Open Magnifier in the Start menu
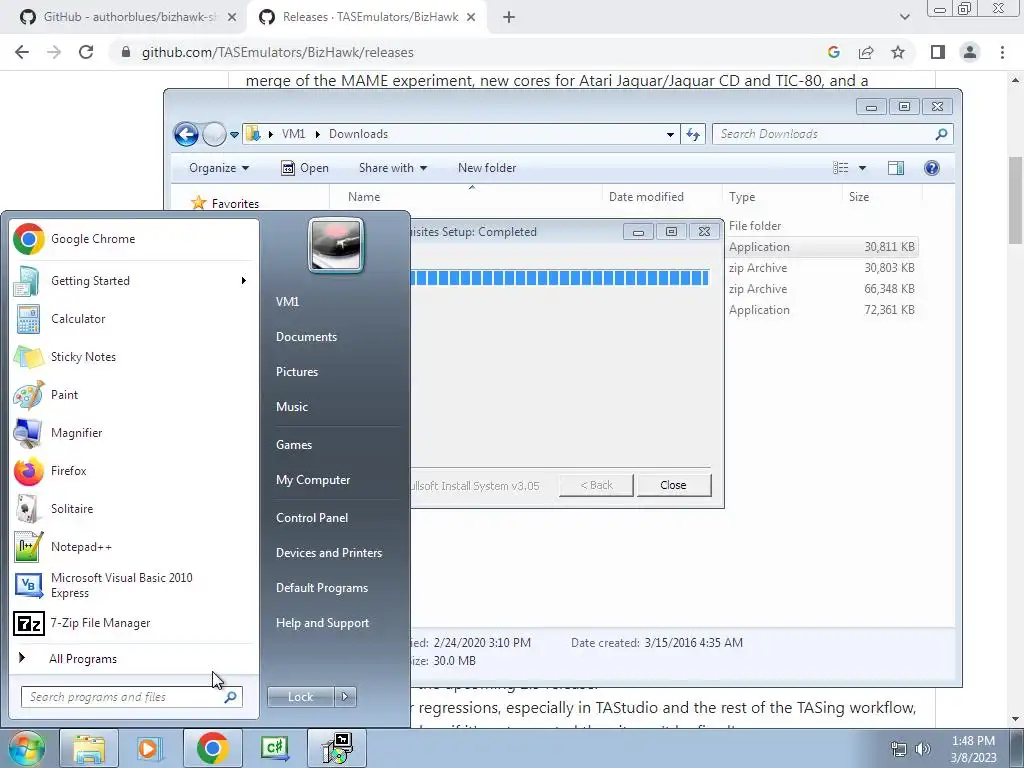Image resolution: width=1024 pixels, height=768 pixels. (x=131, y=432)
